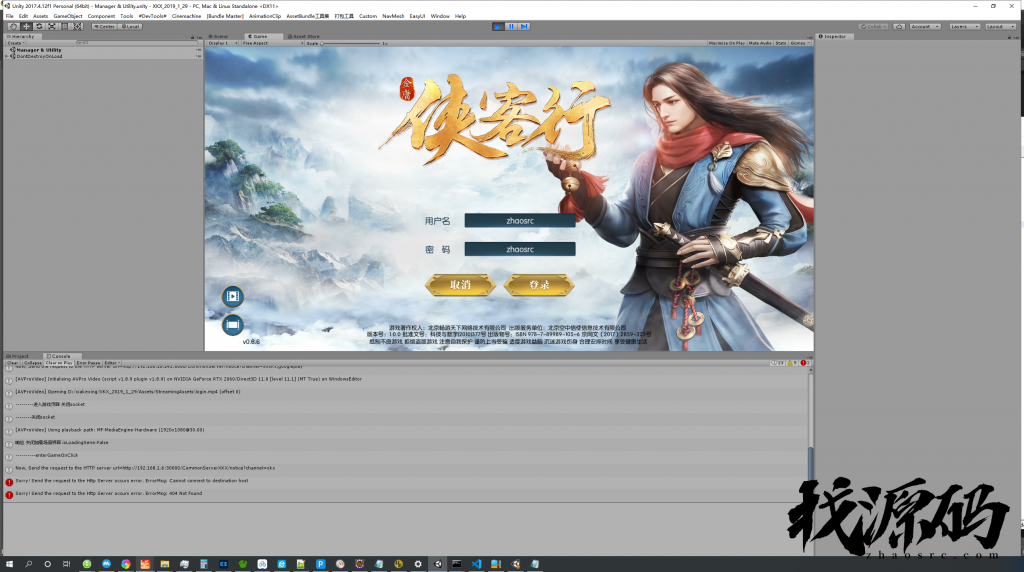1024x572 pixels.
Task: Open the Layout dropdown
Action: (1000, 27)
